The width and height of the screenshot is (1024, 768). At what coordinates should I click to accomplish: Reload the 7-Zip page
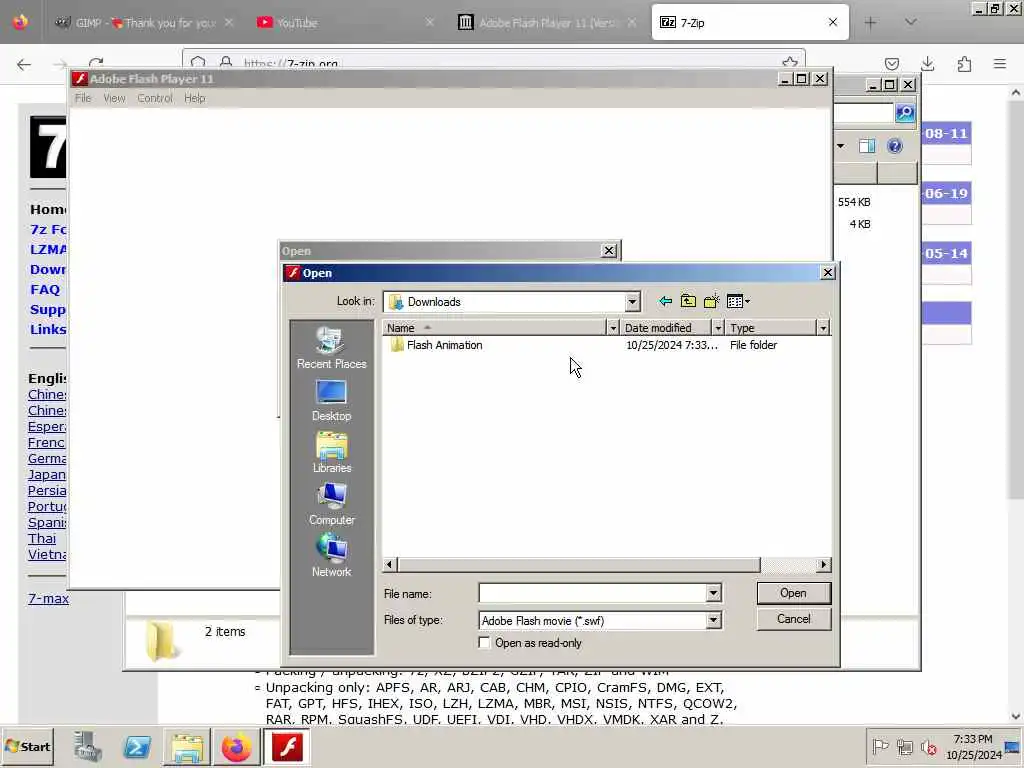(96, 64)
